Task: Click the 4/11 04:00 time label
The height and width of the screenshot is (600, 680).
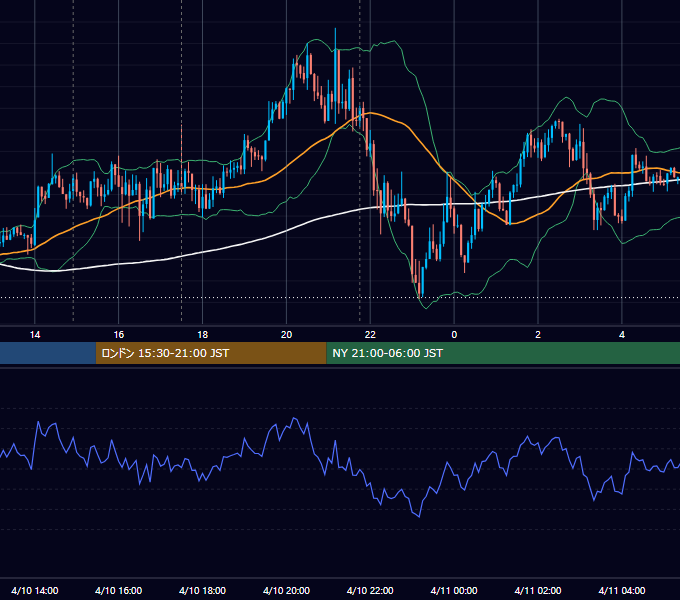Action: point(622,590)
